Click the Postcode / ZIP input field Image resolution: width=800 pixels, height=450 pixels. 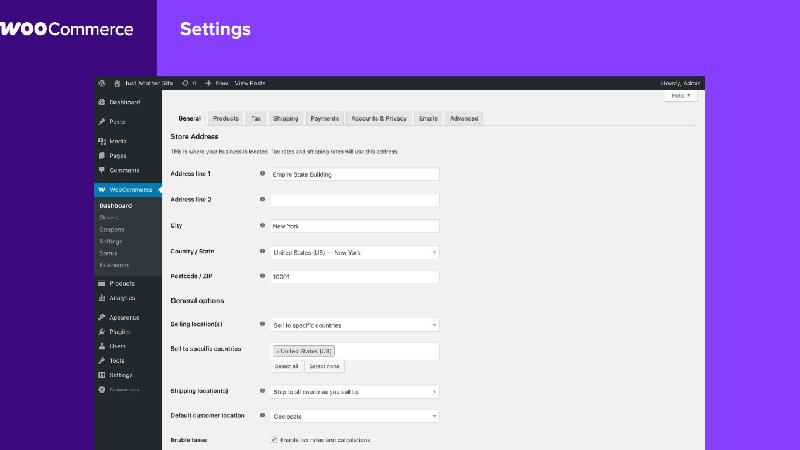pos(355,277)
